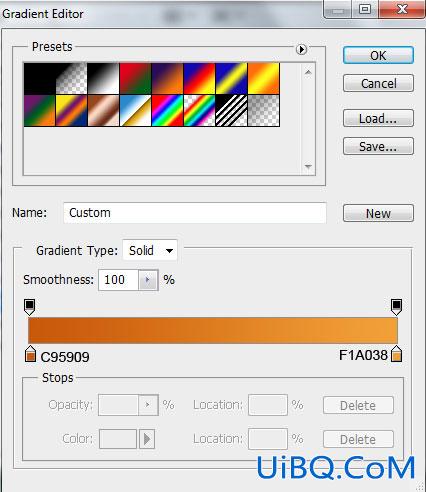426x492 pixels.
Task: Select the right opacity stop above gradient
Action: point(396,307)
